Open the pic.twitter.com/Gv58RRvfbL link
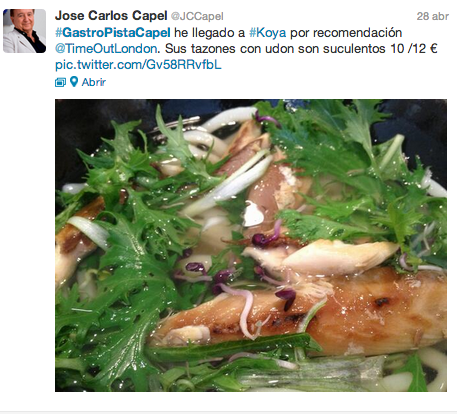 click(138, 65)
